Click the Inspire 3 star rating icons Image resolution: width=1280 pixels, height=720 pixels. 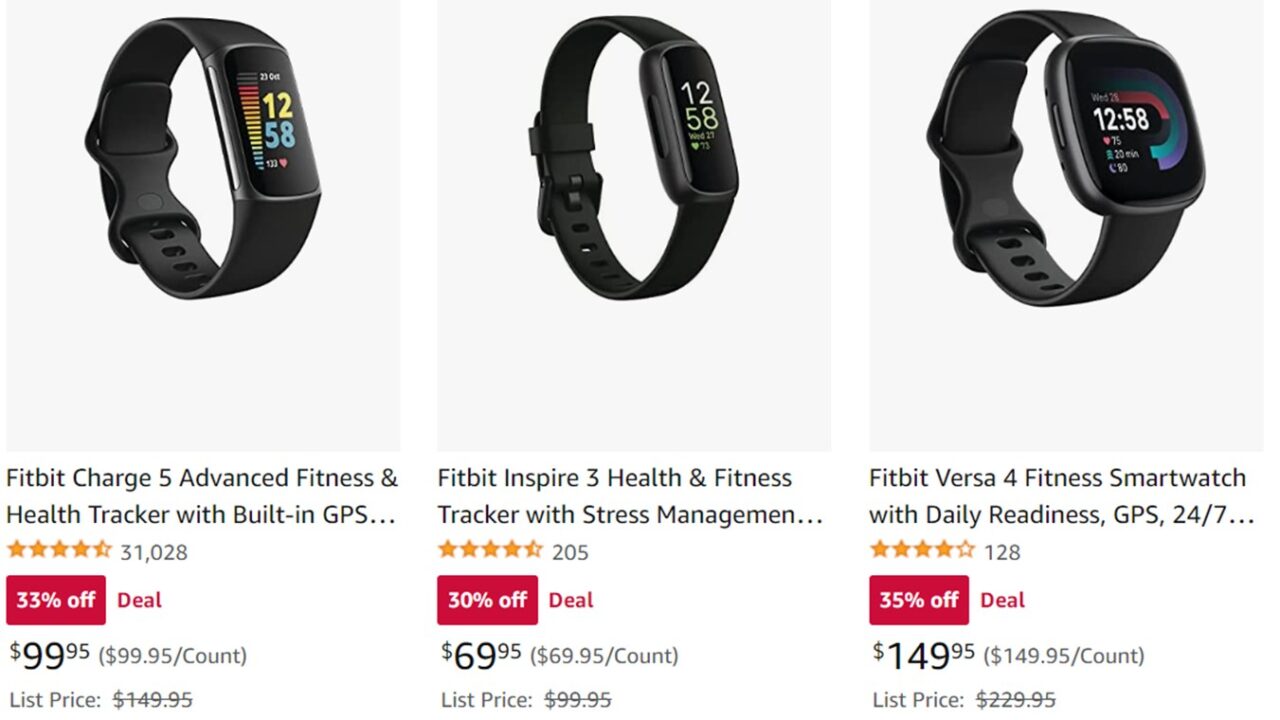coord(490,550)
